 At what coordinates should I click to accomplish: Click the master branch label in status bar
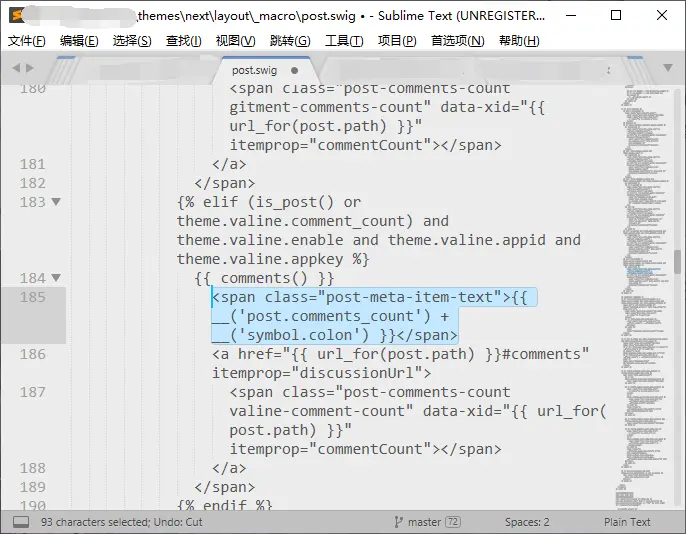[424, 522]
